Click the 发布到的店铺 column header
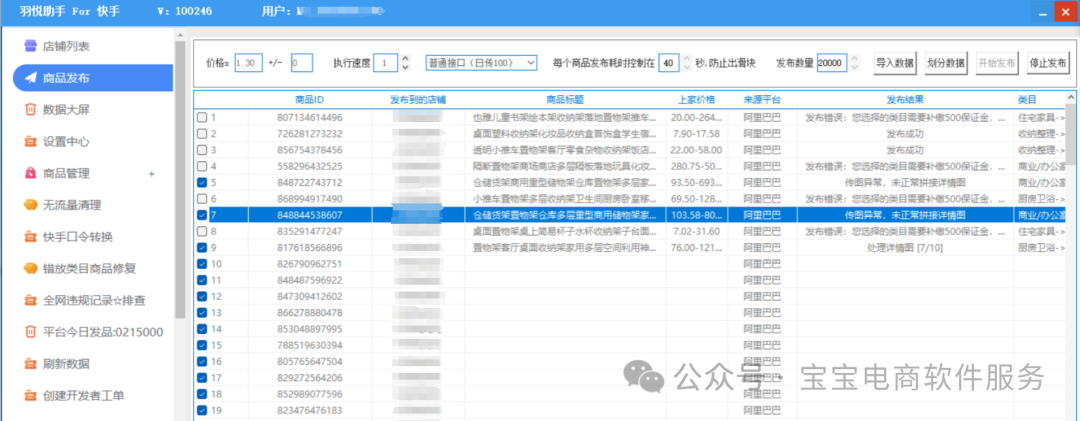This screenshot has height=421, width=1080. coord(417,100)
